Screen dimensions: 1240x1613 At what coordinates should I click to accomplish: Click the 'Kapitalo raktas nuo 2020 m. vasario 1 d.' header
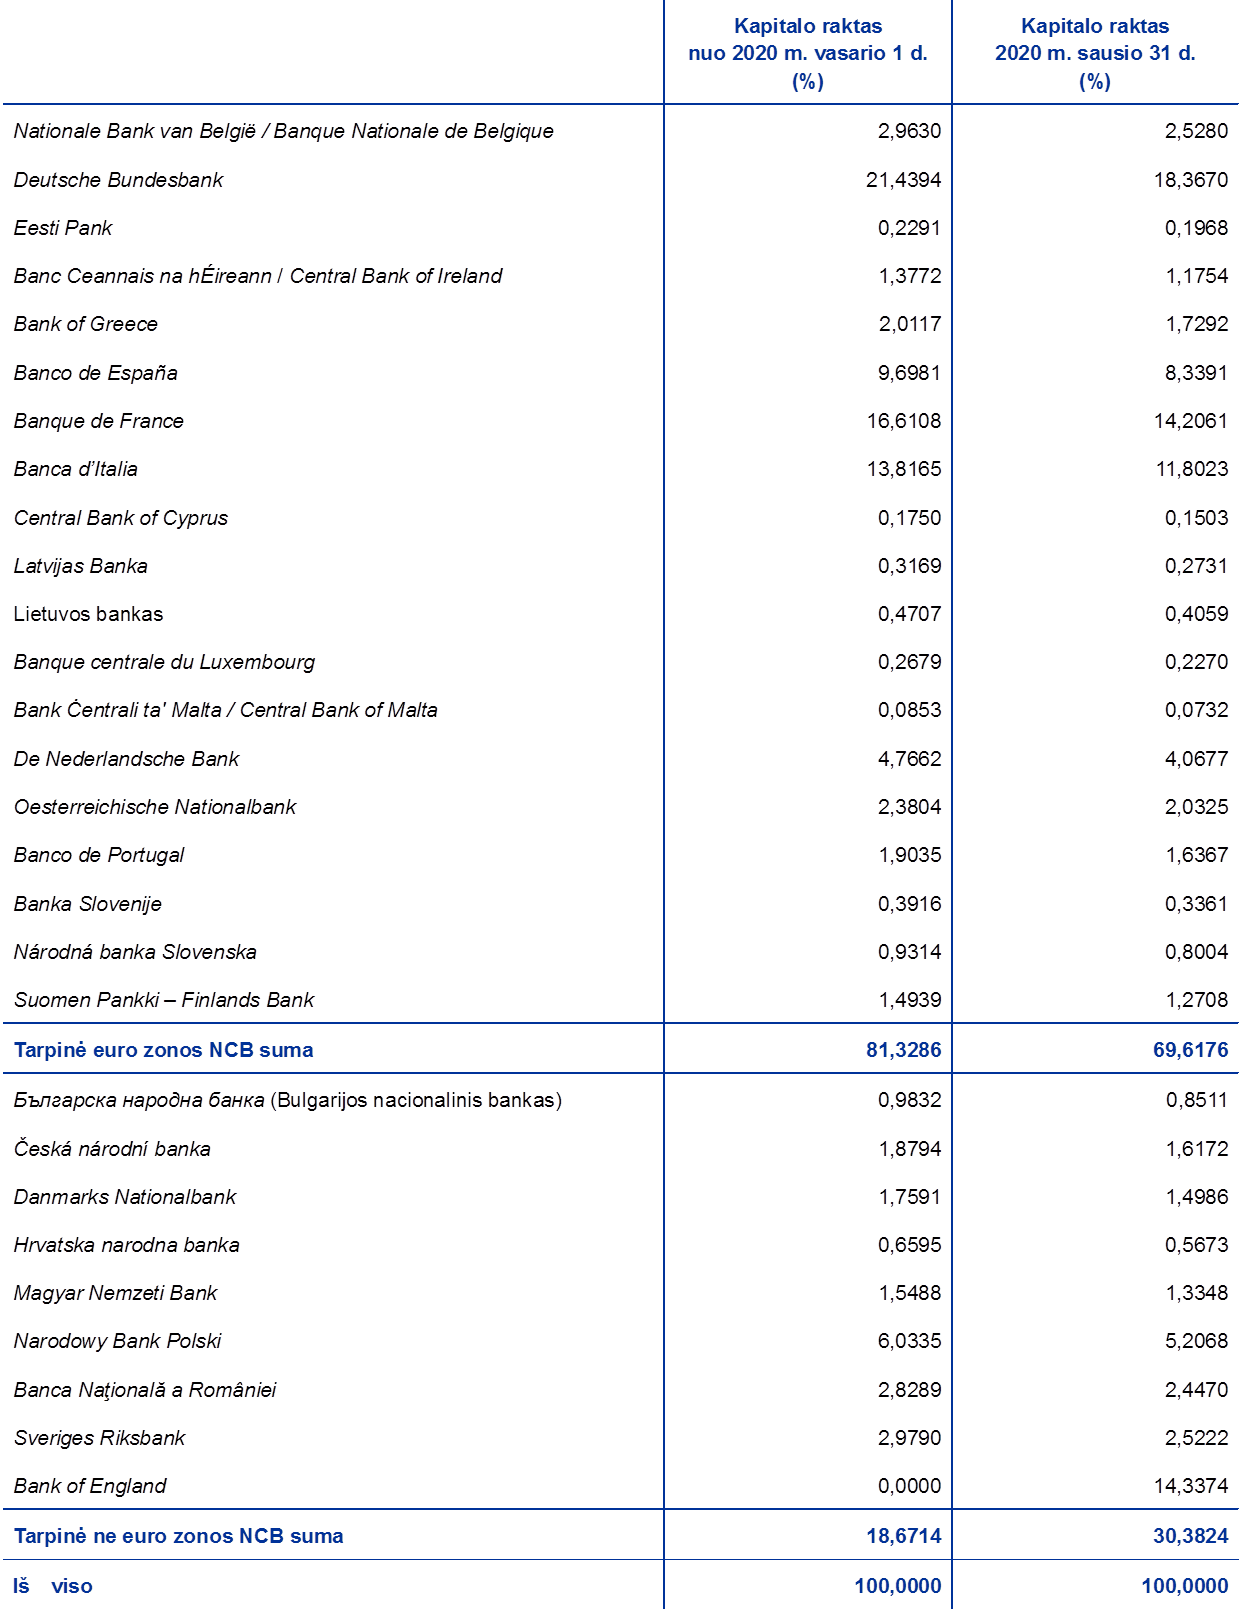(807, 53)
